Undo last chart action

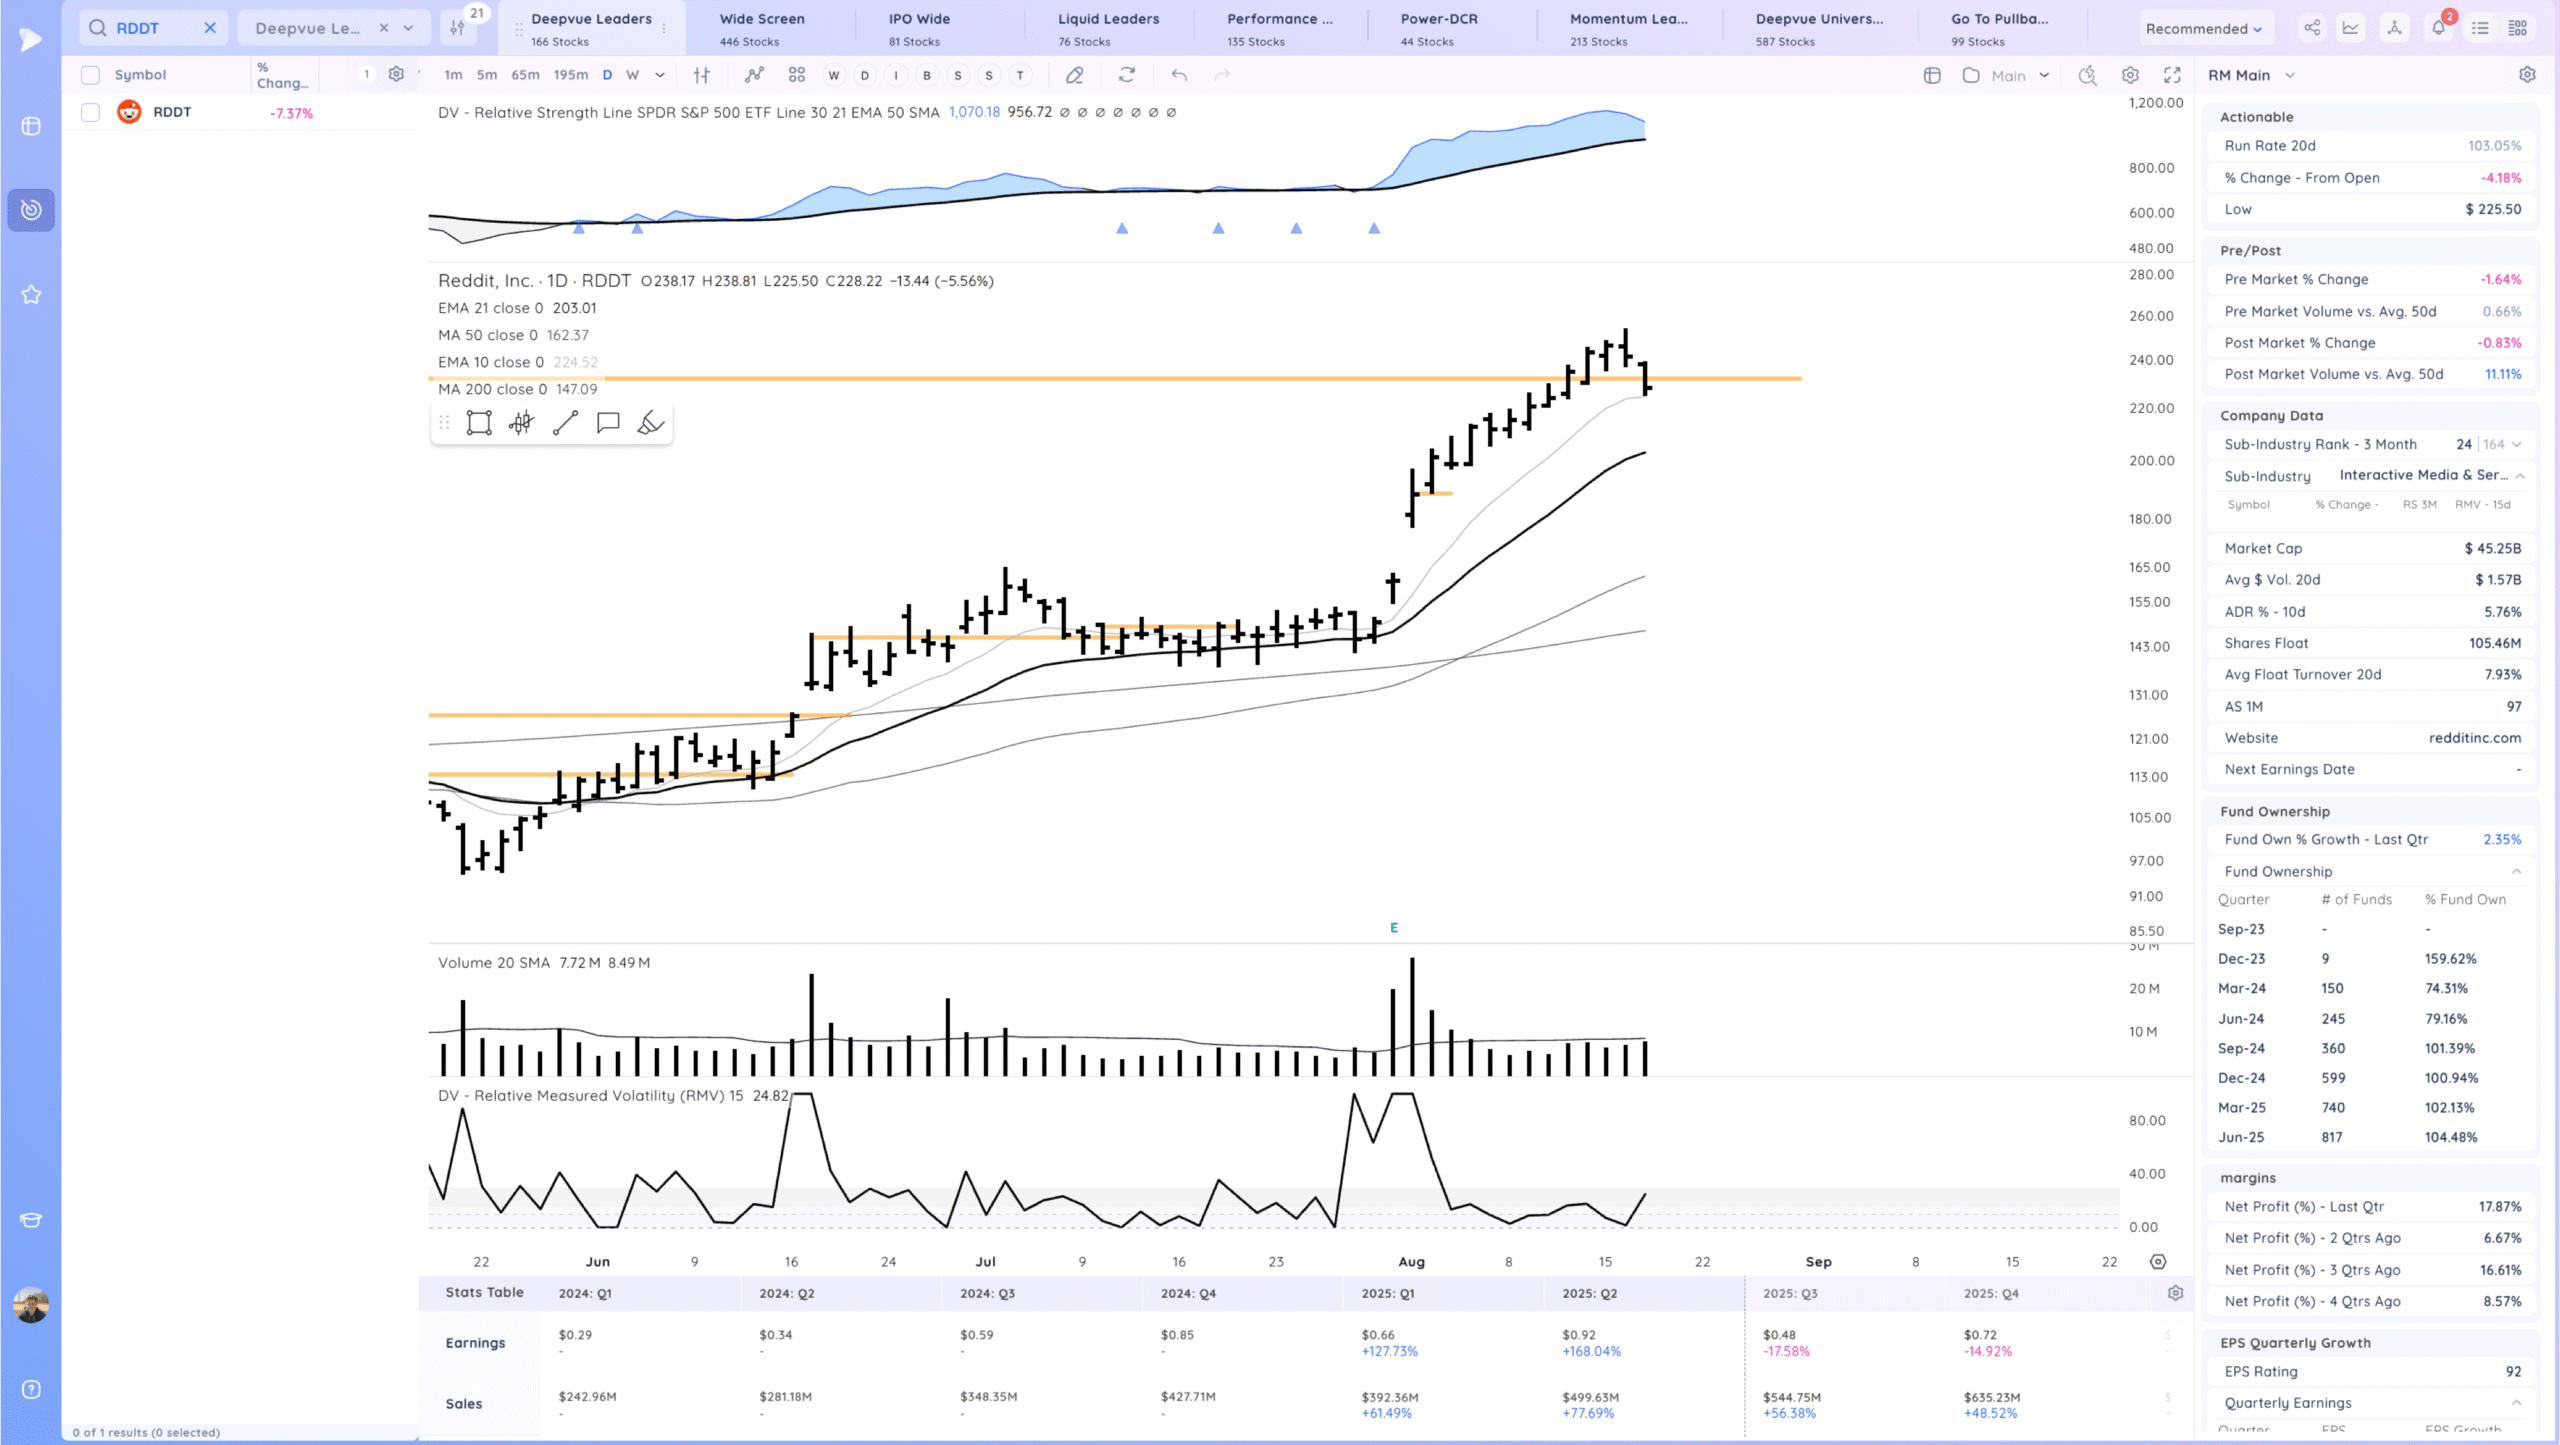point(1179,75)
